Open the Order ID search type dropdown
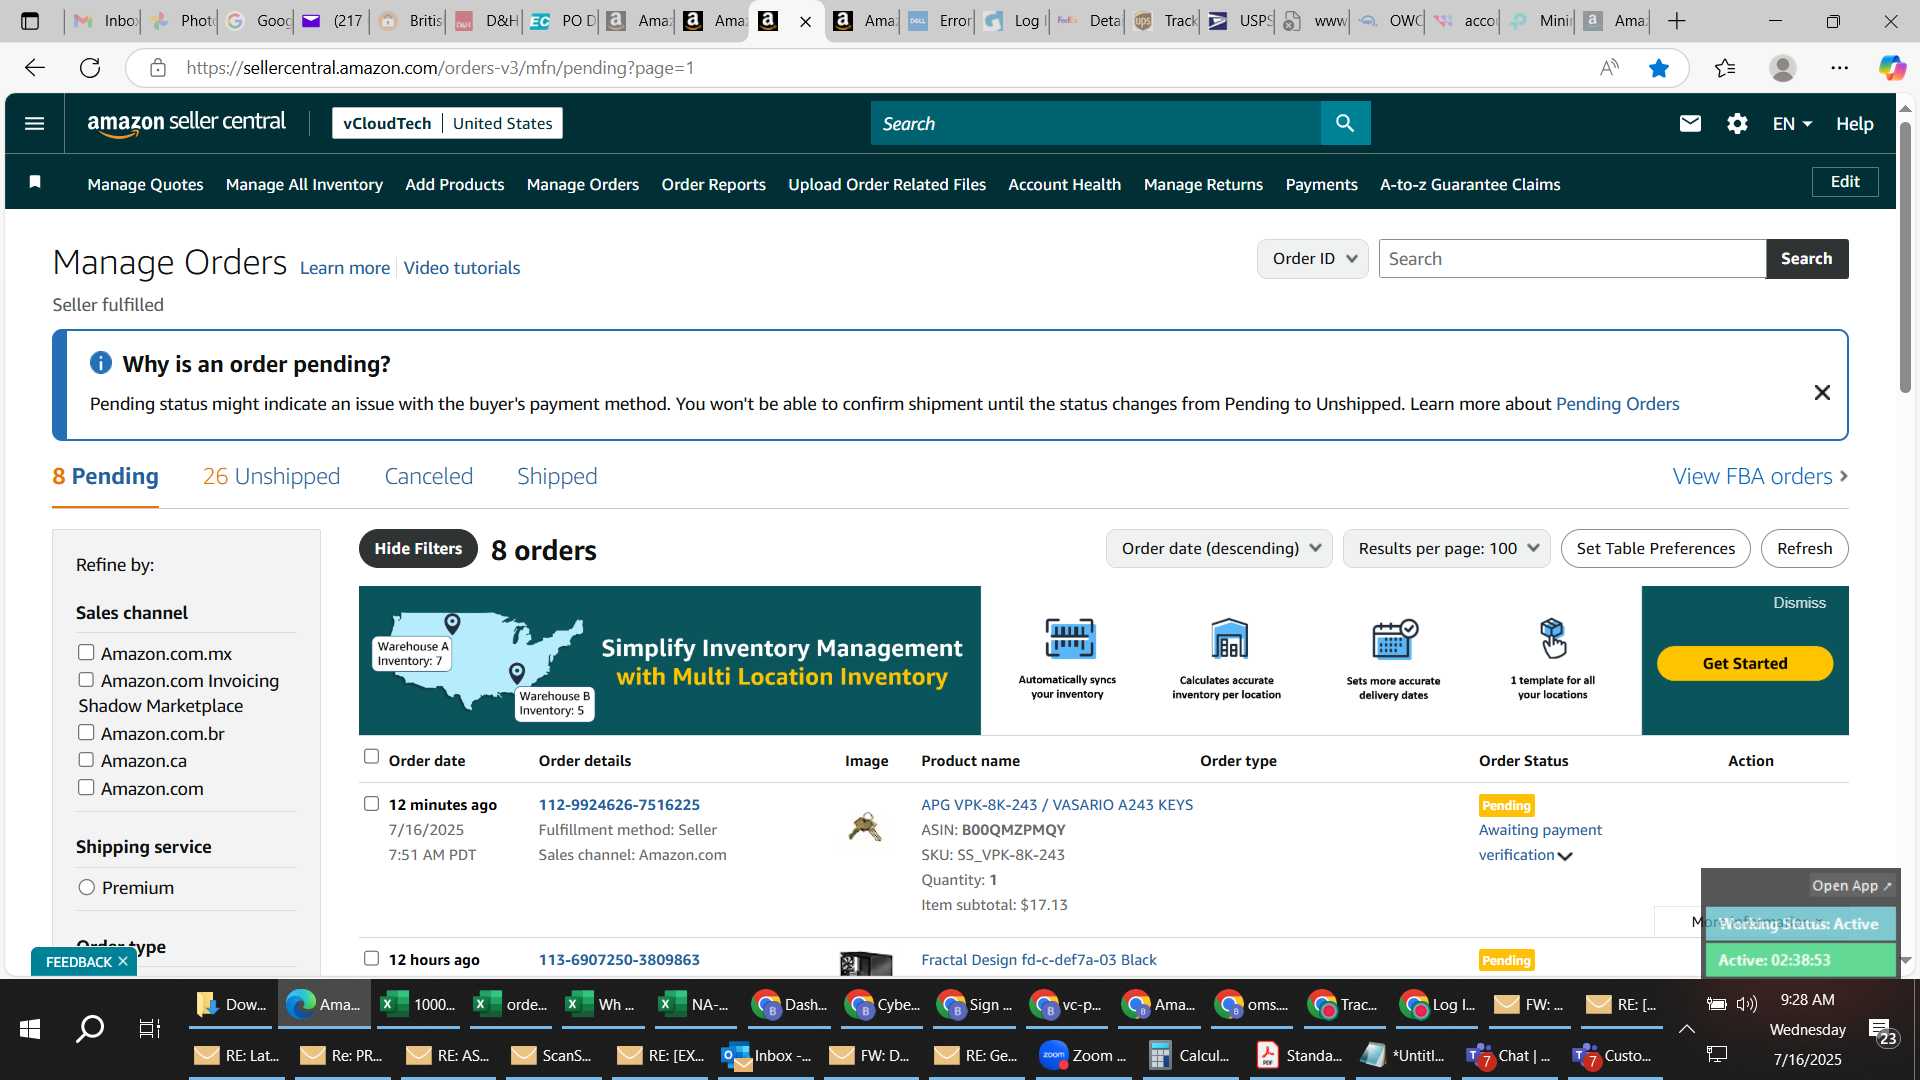This screenshot has width=1920, height=1080. [x=1312, y=258]
